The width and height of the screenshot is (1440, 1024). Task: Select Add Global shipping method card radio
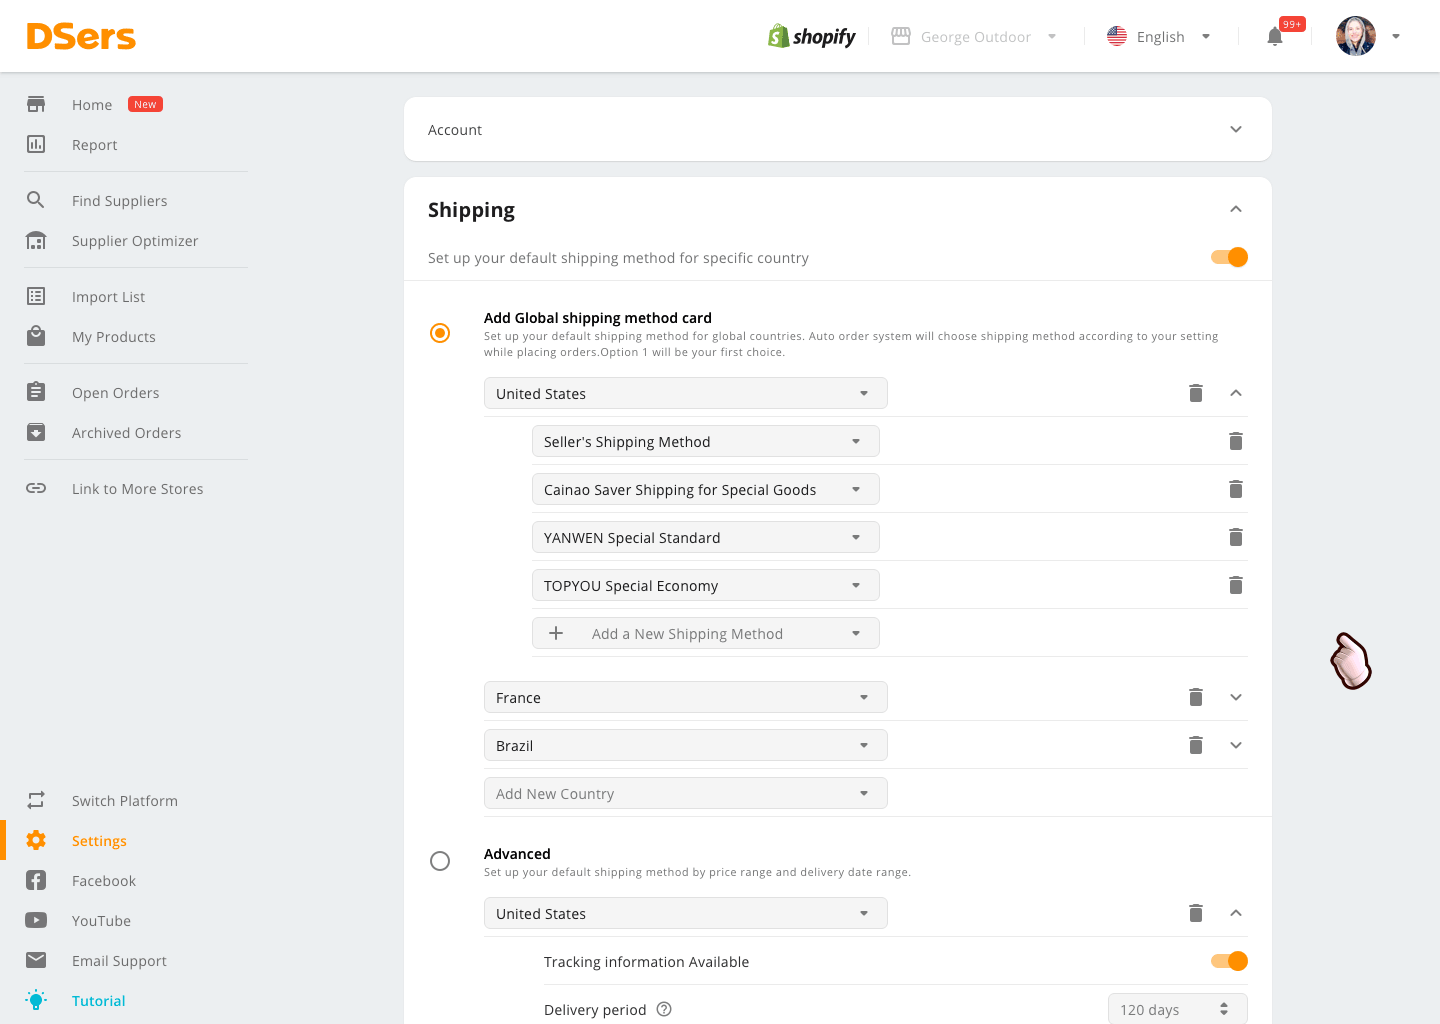440,333
